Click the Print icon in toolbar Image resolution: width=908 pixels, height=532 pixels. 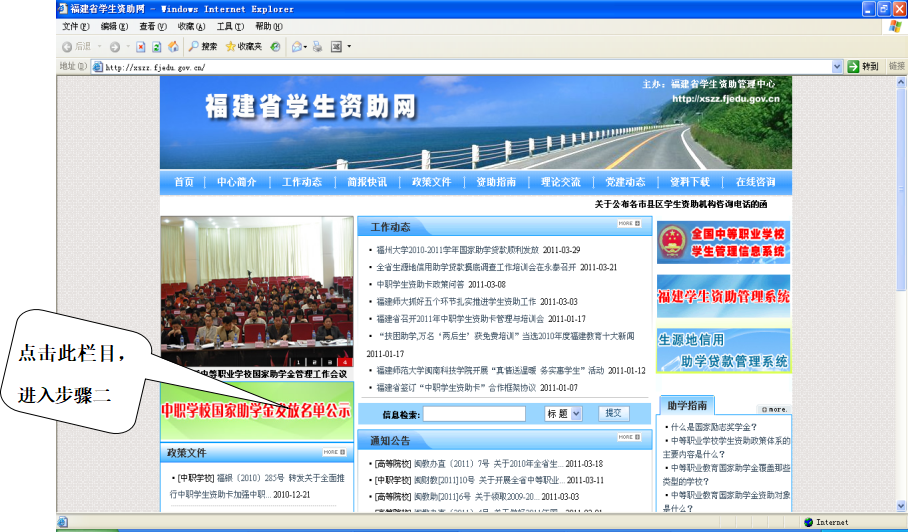click(318, 47)
